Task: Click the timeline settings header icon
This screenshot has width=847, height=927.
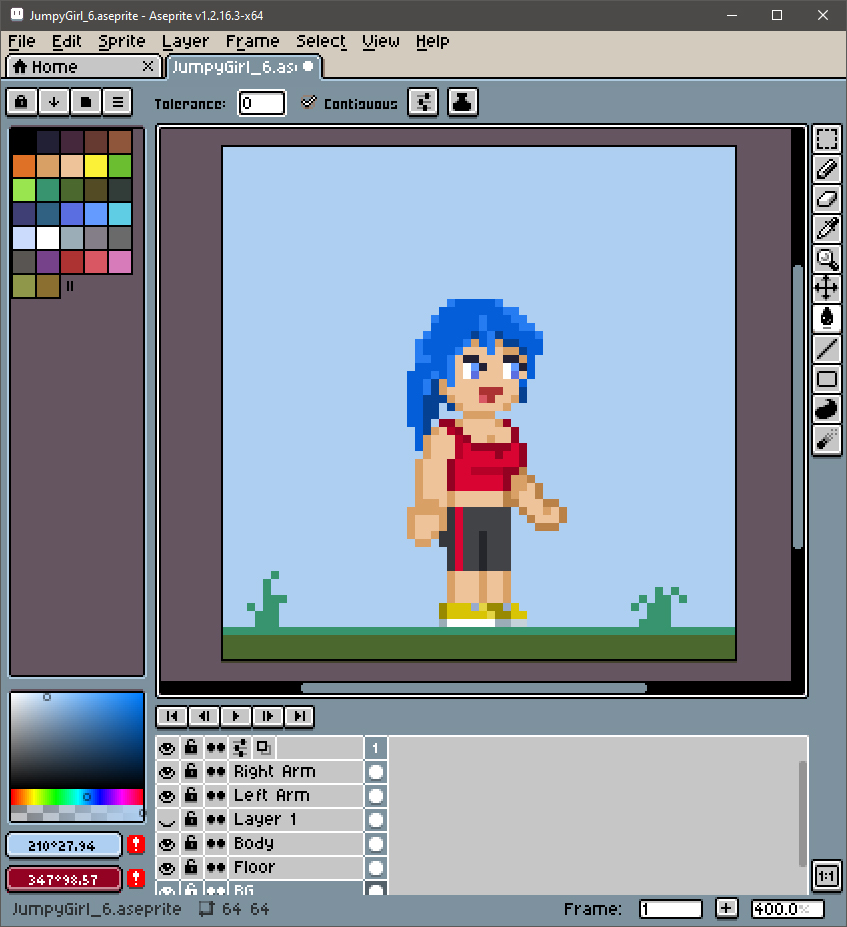Action: coord(240,748)
